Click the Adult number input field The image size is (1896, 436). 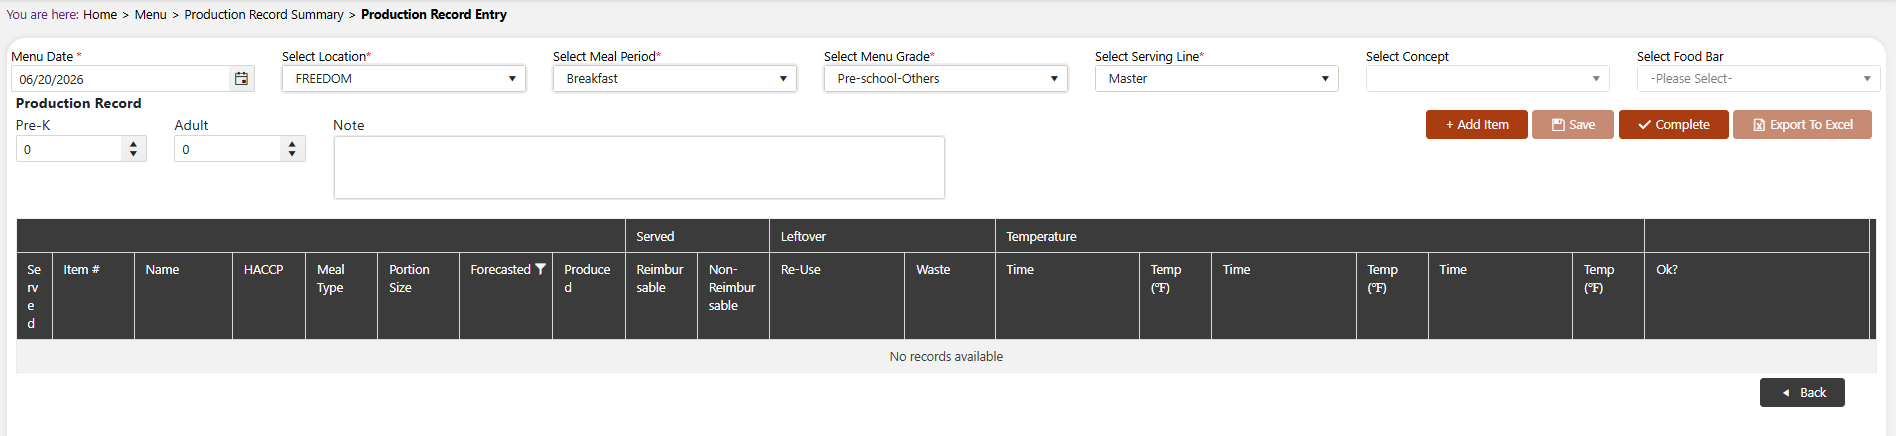click(x=227, y=149)
